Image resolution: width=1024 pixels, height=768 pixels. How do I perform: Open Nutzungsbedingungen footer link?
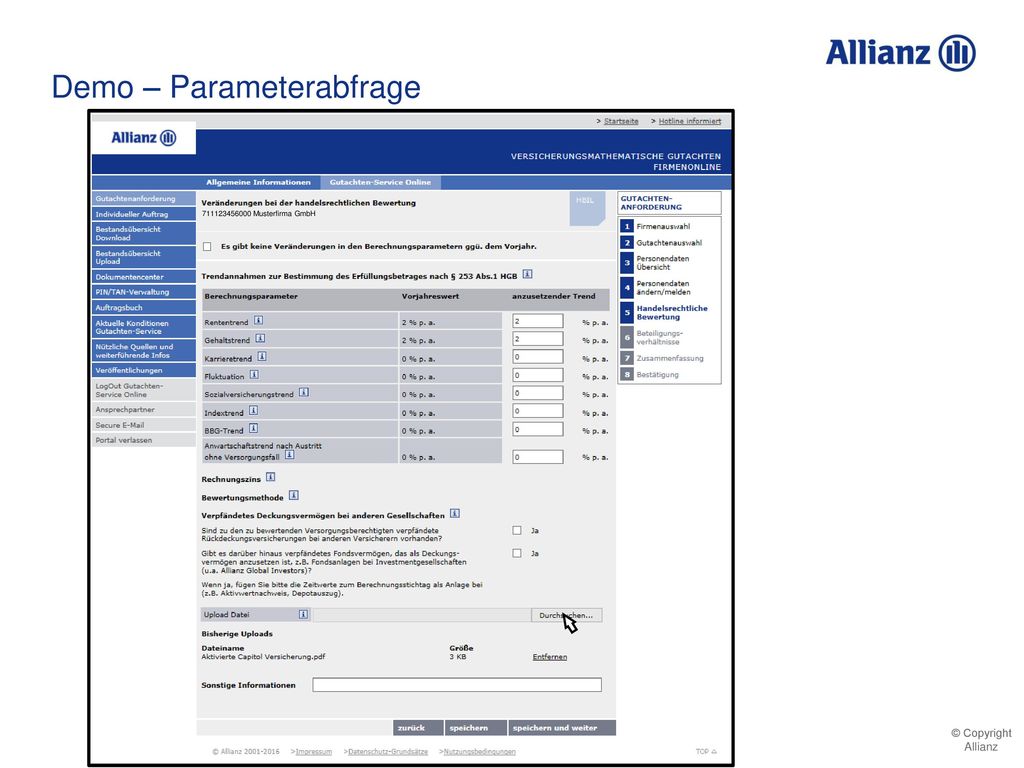(479, 752)
